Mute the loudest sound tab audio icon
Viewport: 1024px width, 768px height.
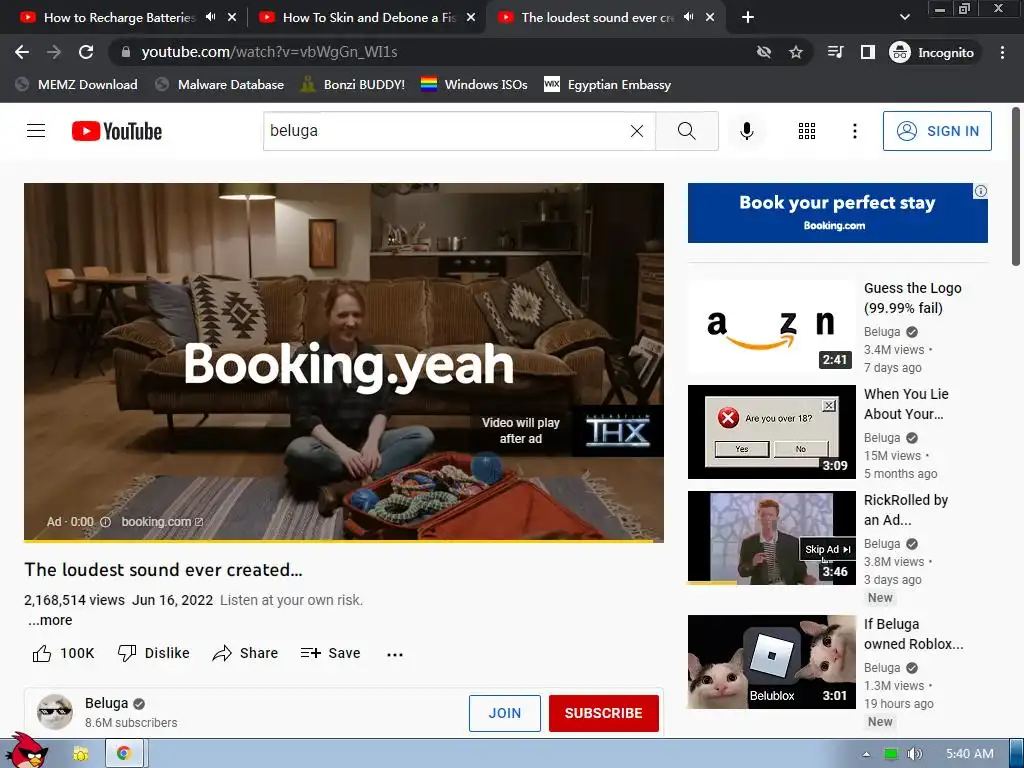[x=688, y=18]
